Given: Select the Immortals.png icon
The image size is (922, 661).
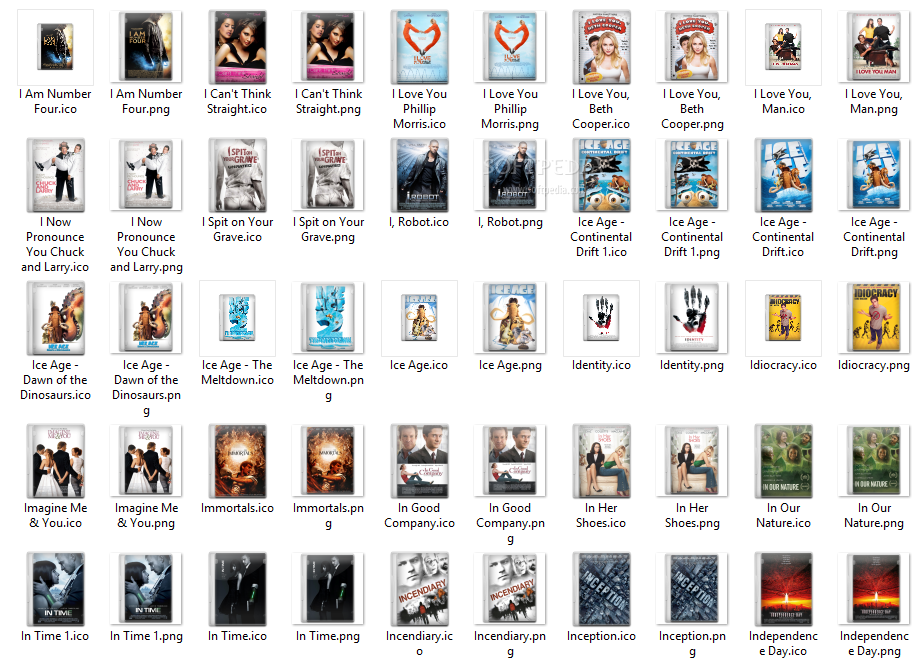Looking at the screenshot, I should (328, 460).
